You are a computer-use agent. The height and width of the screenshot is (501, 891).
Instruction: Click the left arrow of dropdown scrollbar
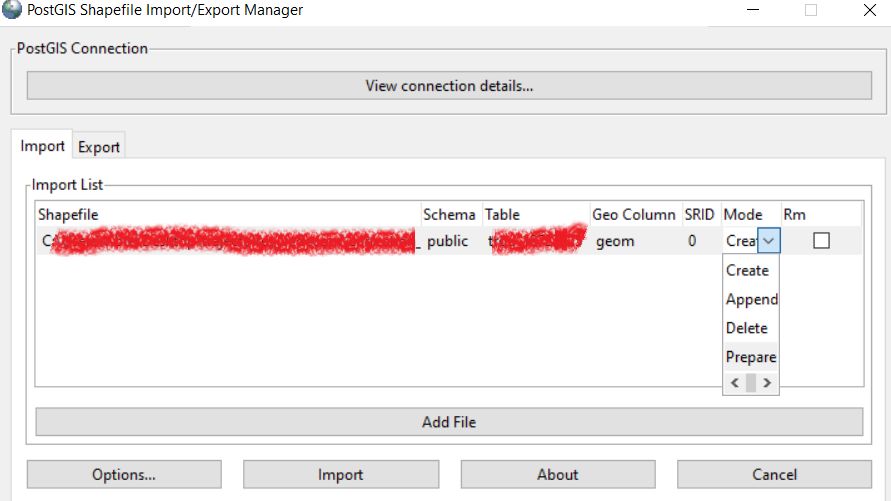(x=734, y=383)
